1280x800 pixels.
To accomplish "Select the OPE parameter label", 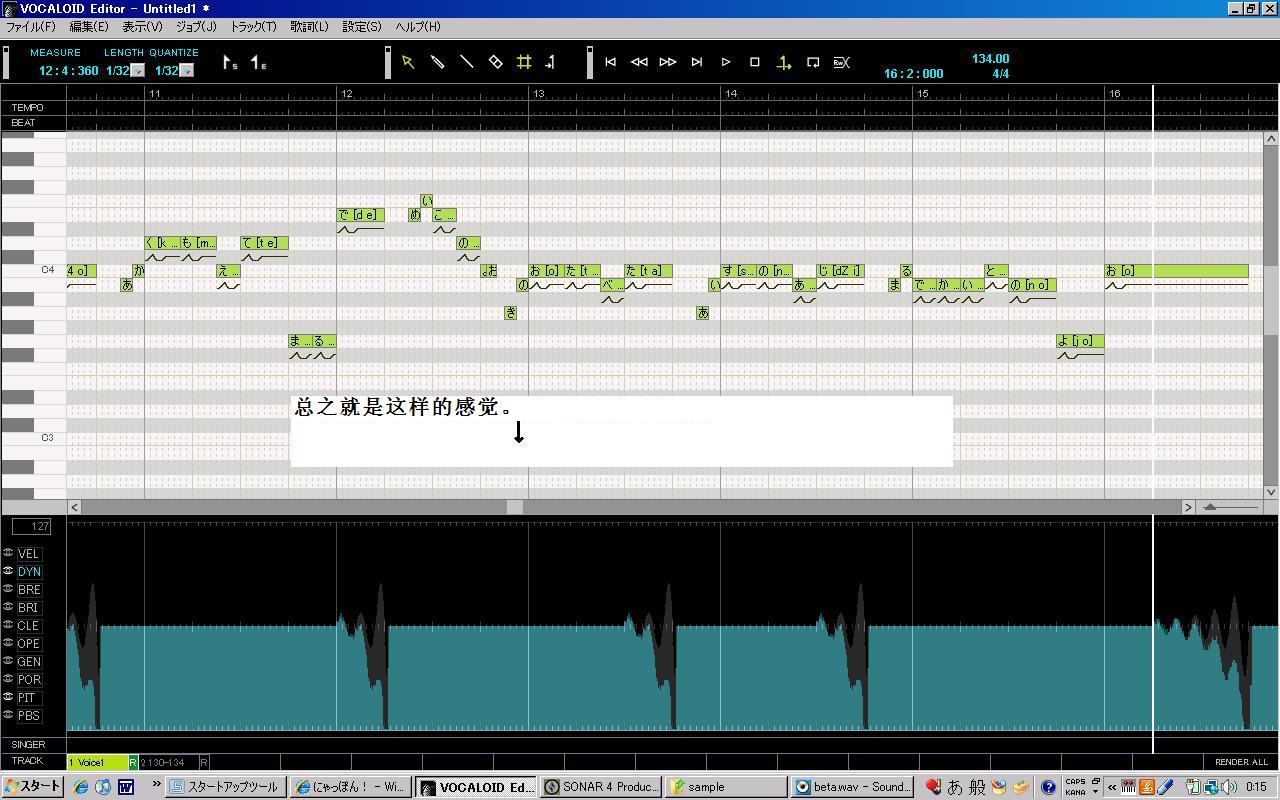I will 29,643.
